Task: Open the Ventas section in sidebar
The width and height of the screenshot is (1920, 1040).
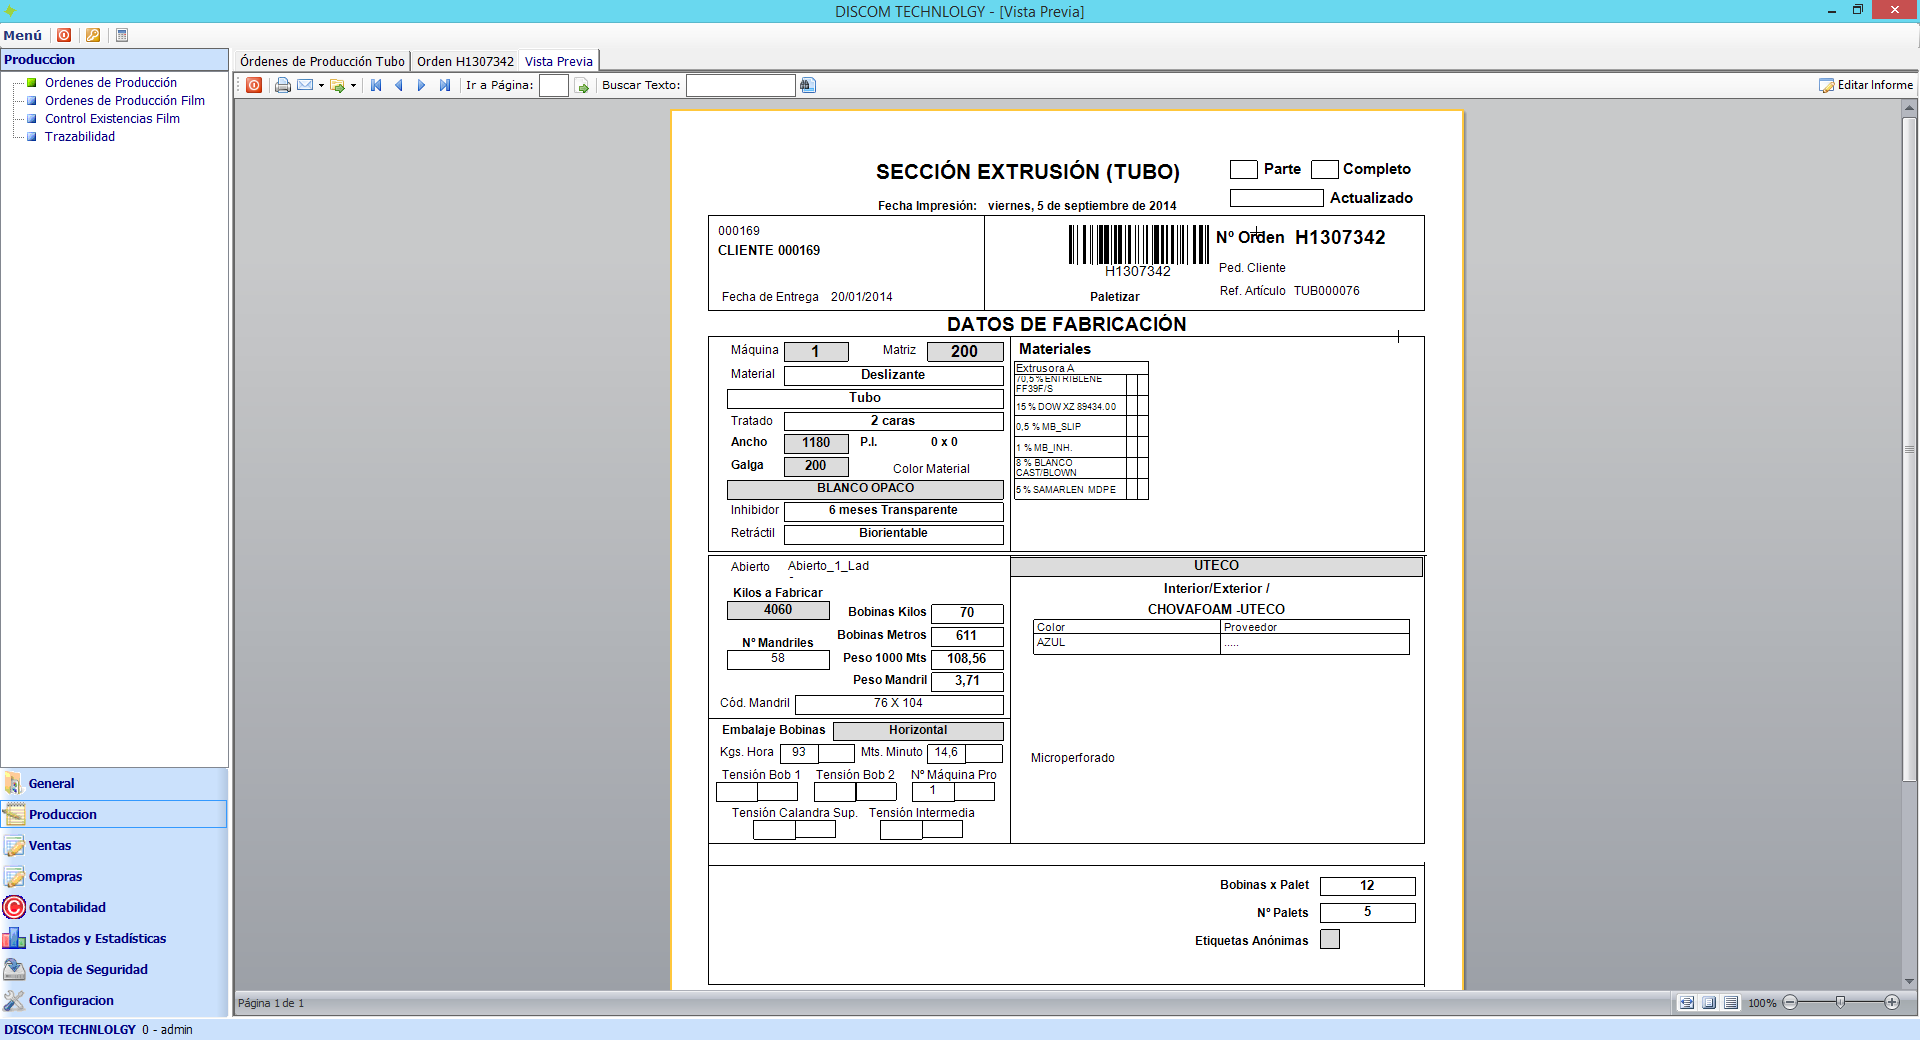Action: click(x=50, y=846)
